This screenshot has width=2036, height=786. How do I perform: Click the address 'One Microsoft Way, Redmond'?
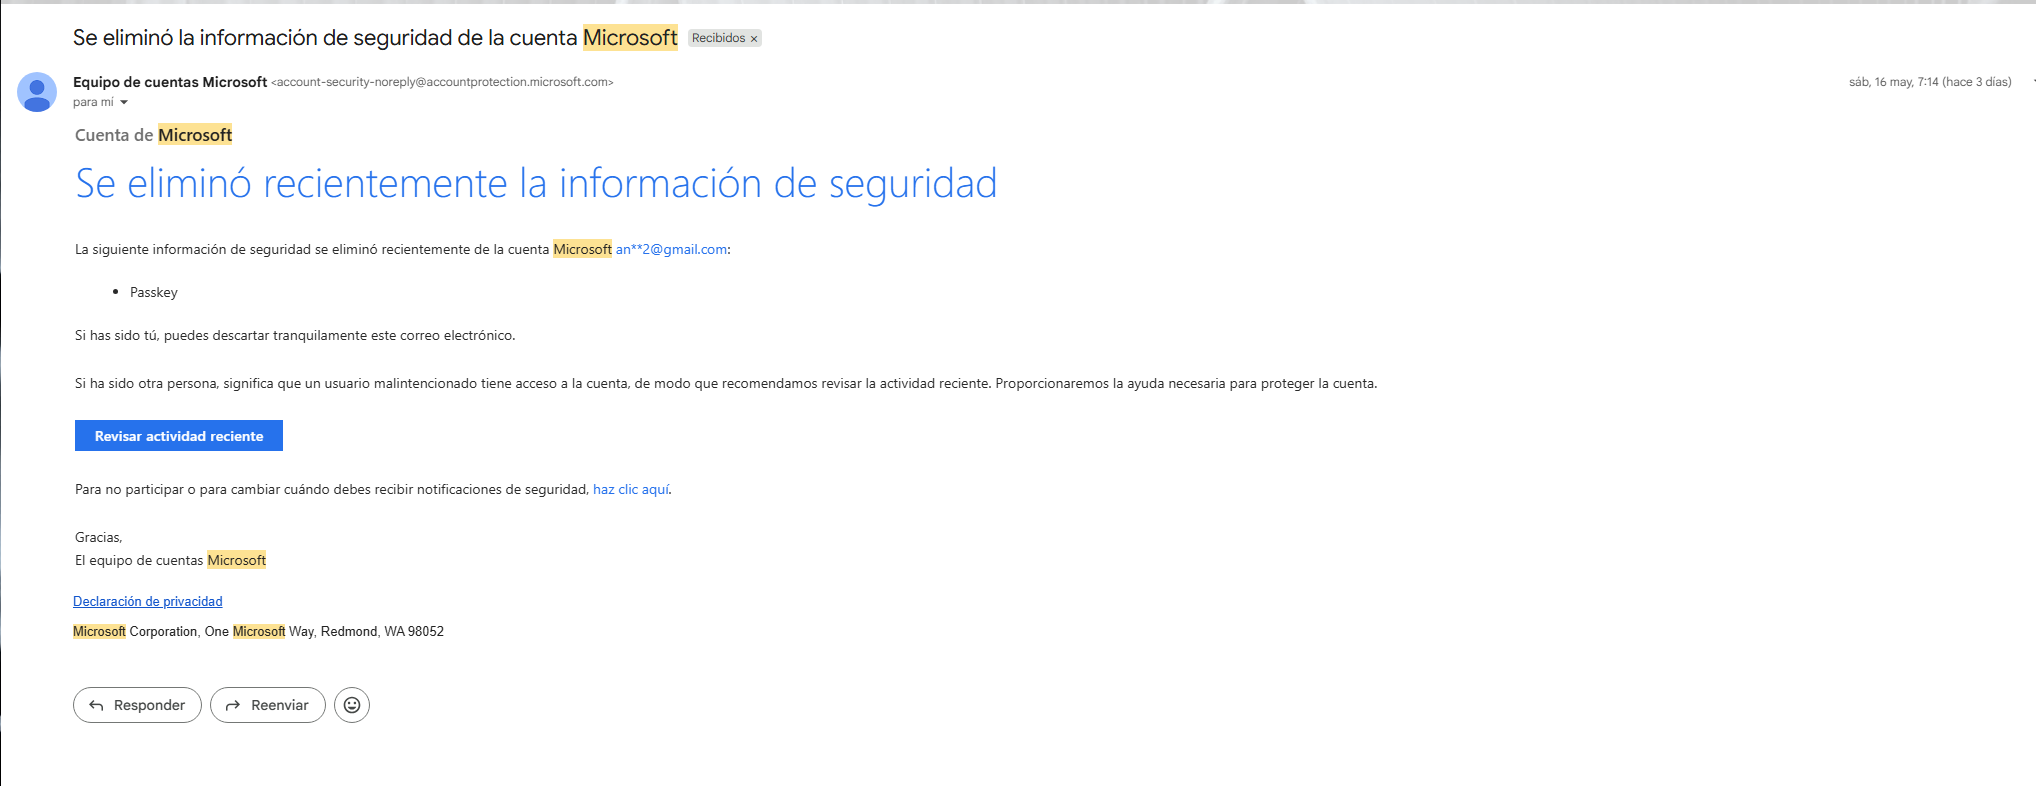(x=292, y=631)
